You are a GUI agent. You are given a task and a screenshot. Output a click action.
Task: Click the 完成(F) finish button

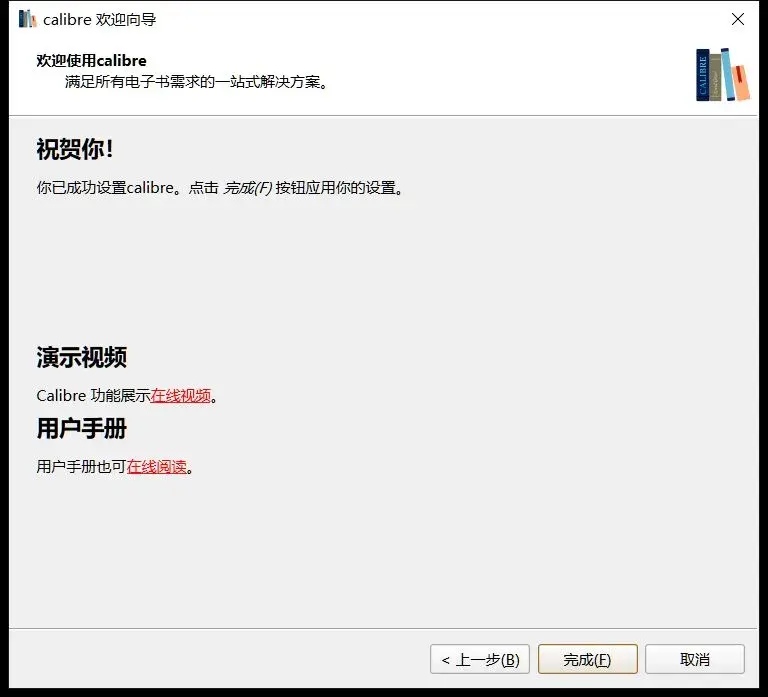point(587,659)
